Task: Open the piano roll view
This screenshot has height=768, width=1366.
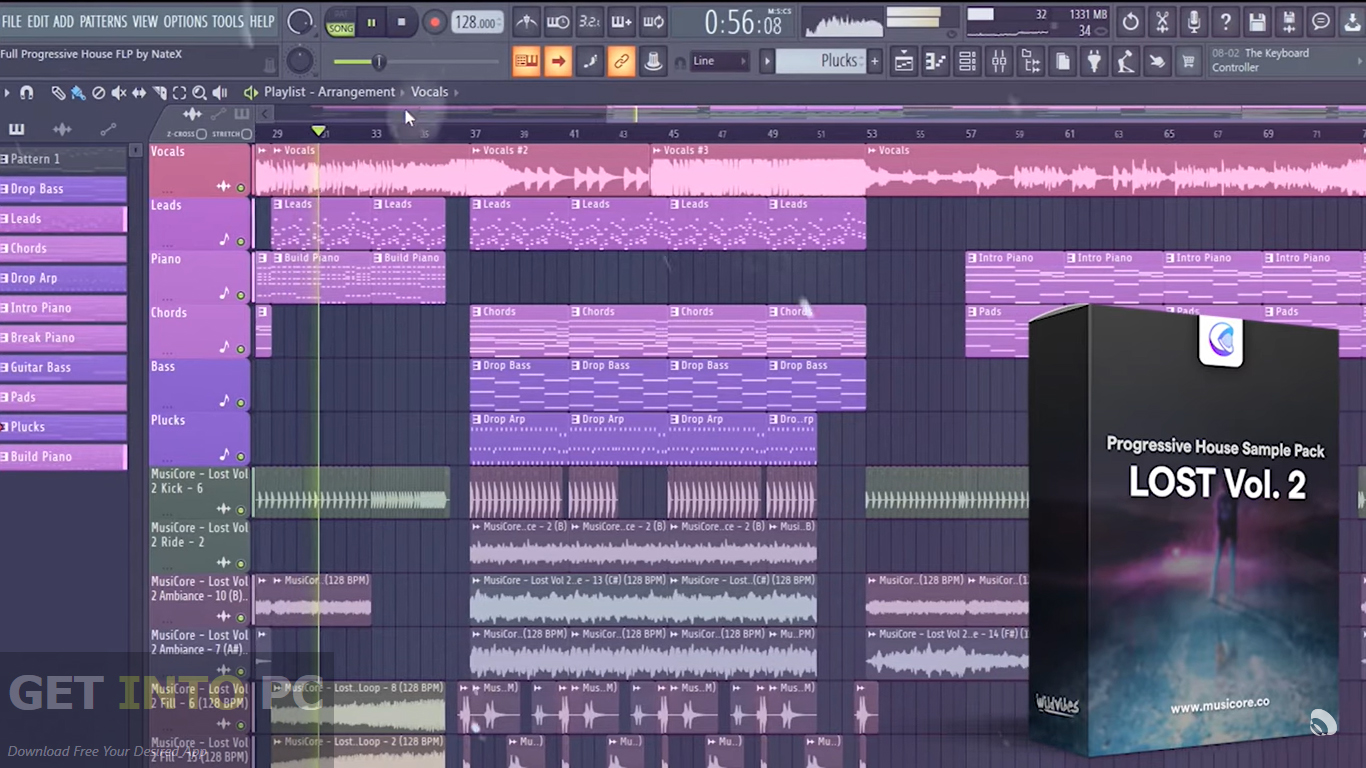Action: (x=936, y=62)
